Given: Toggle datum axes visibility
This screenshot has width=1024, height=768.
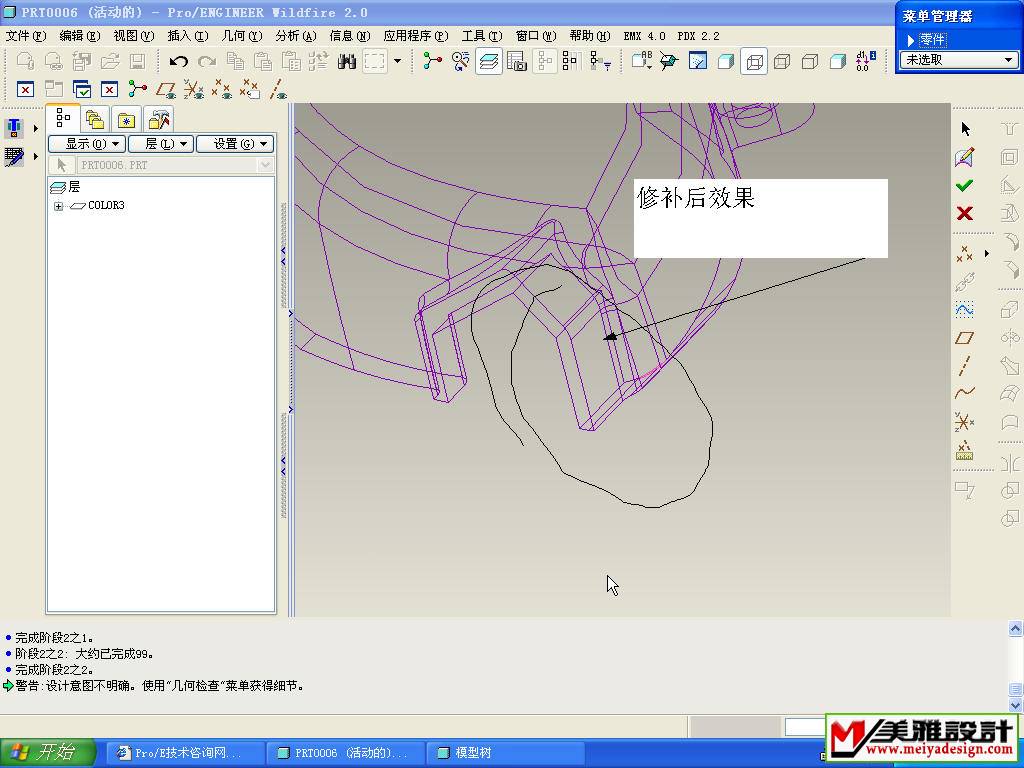Looking at the screenshot, I should point(279,89).
